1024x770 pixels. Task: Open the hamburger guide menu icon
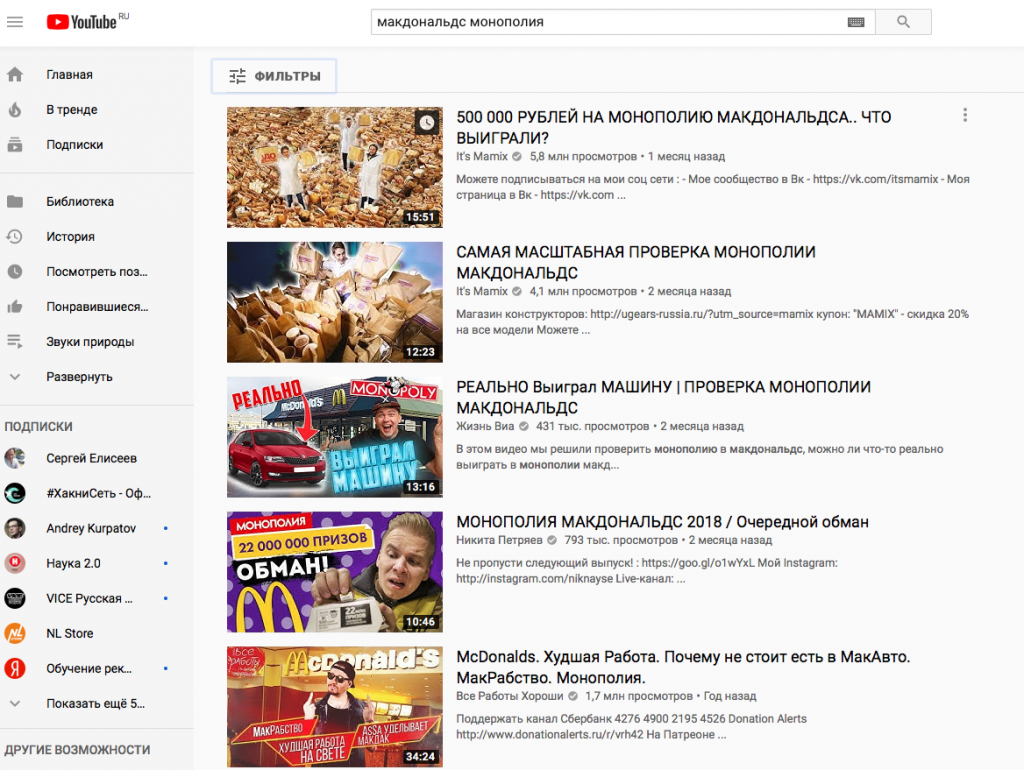point(15,22)
